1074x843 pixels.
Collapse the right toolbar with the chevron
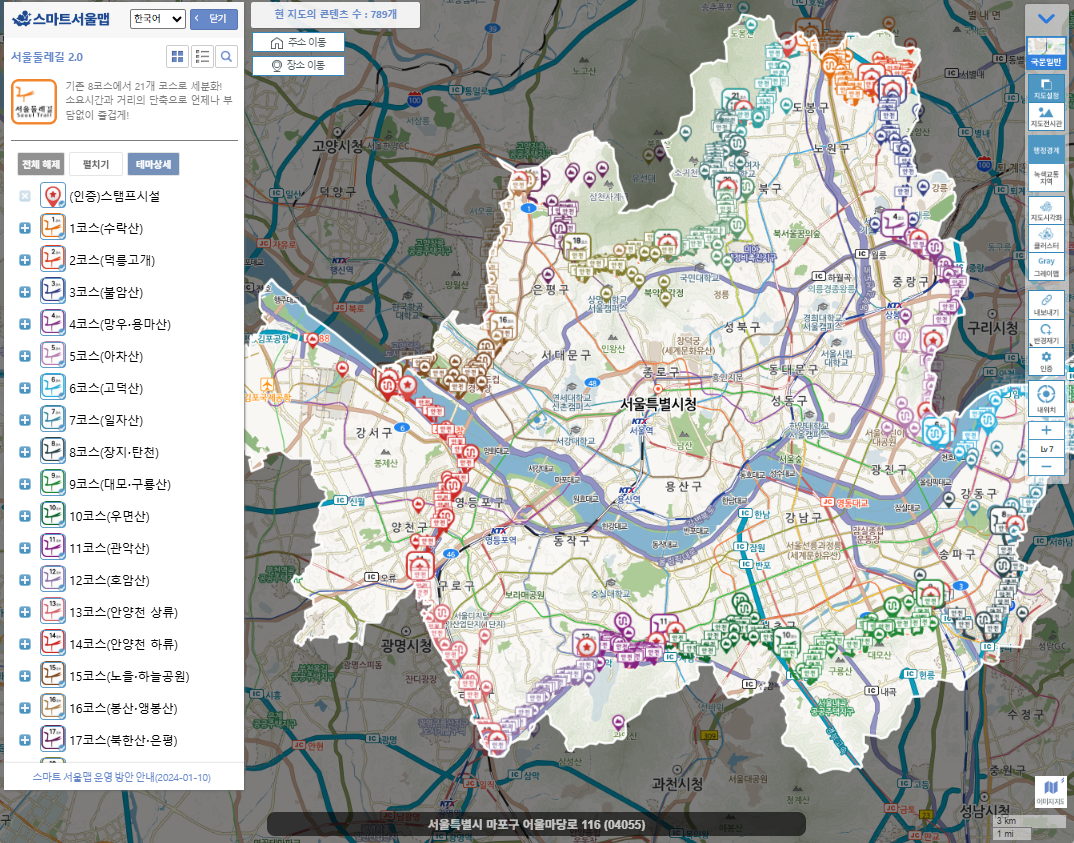(x=1046, y=19)
